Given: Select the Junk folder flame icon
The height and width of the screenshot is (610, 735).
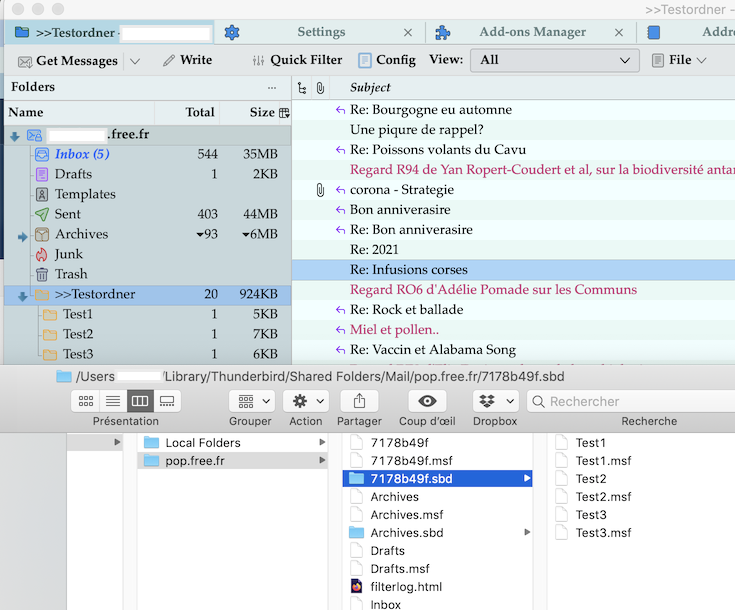Looking at the screenshot, I should click(x=42, y=254).
